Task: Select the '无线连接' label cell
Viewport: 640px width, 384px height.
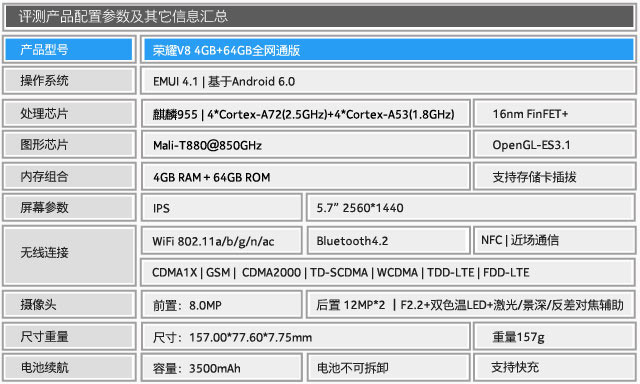Action: click(69, 255)
